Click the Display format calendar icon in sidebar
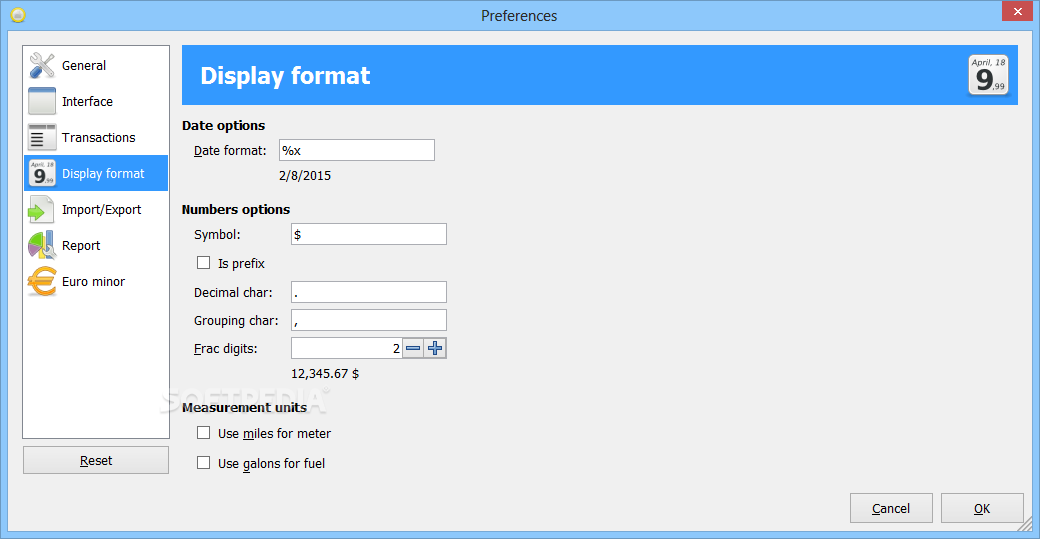Viewport: 1040px width, 539px height. [x=42, y=173]
